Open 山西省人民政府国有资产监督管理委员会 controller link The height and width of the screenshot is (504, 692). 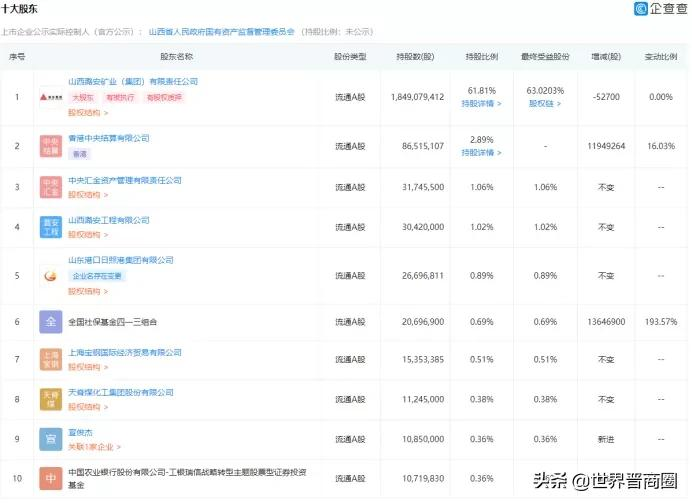click(x=222, y=32)
